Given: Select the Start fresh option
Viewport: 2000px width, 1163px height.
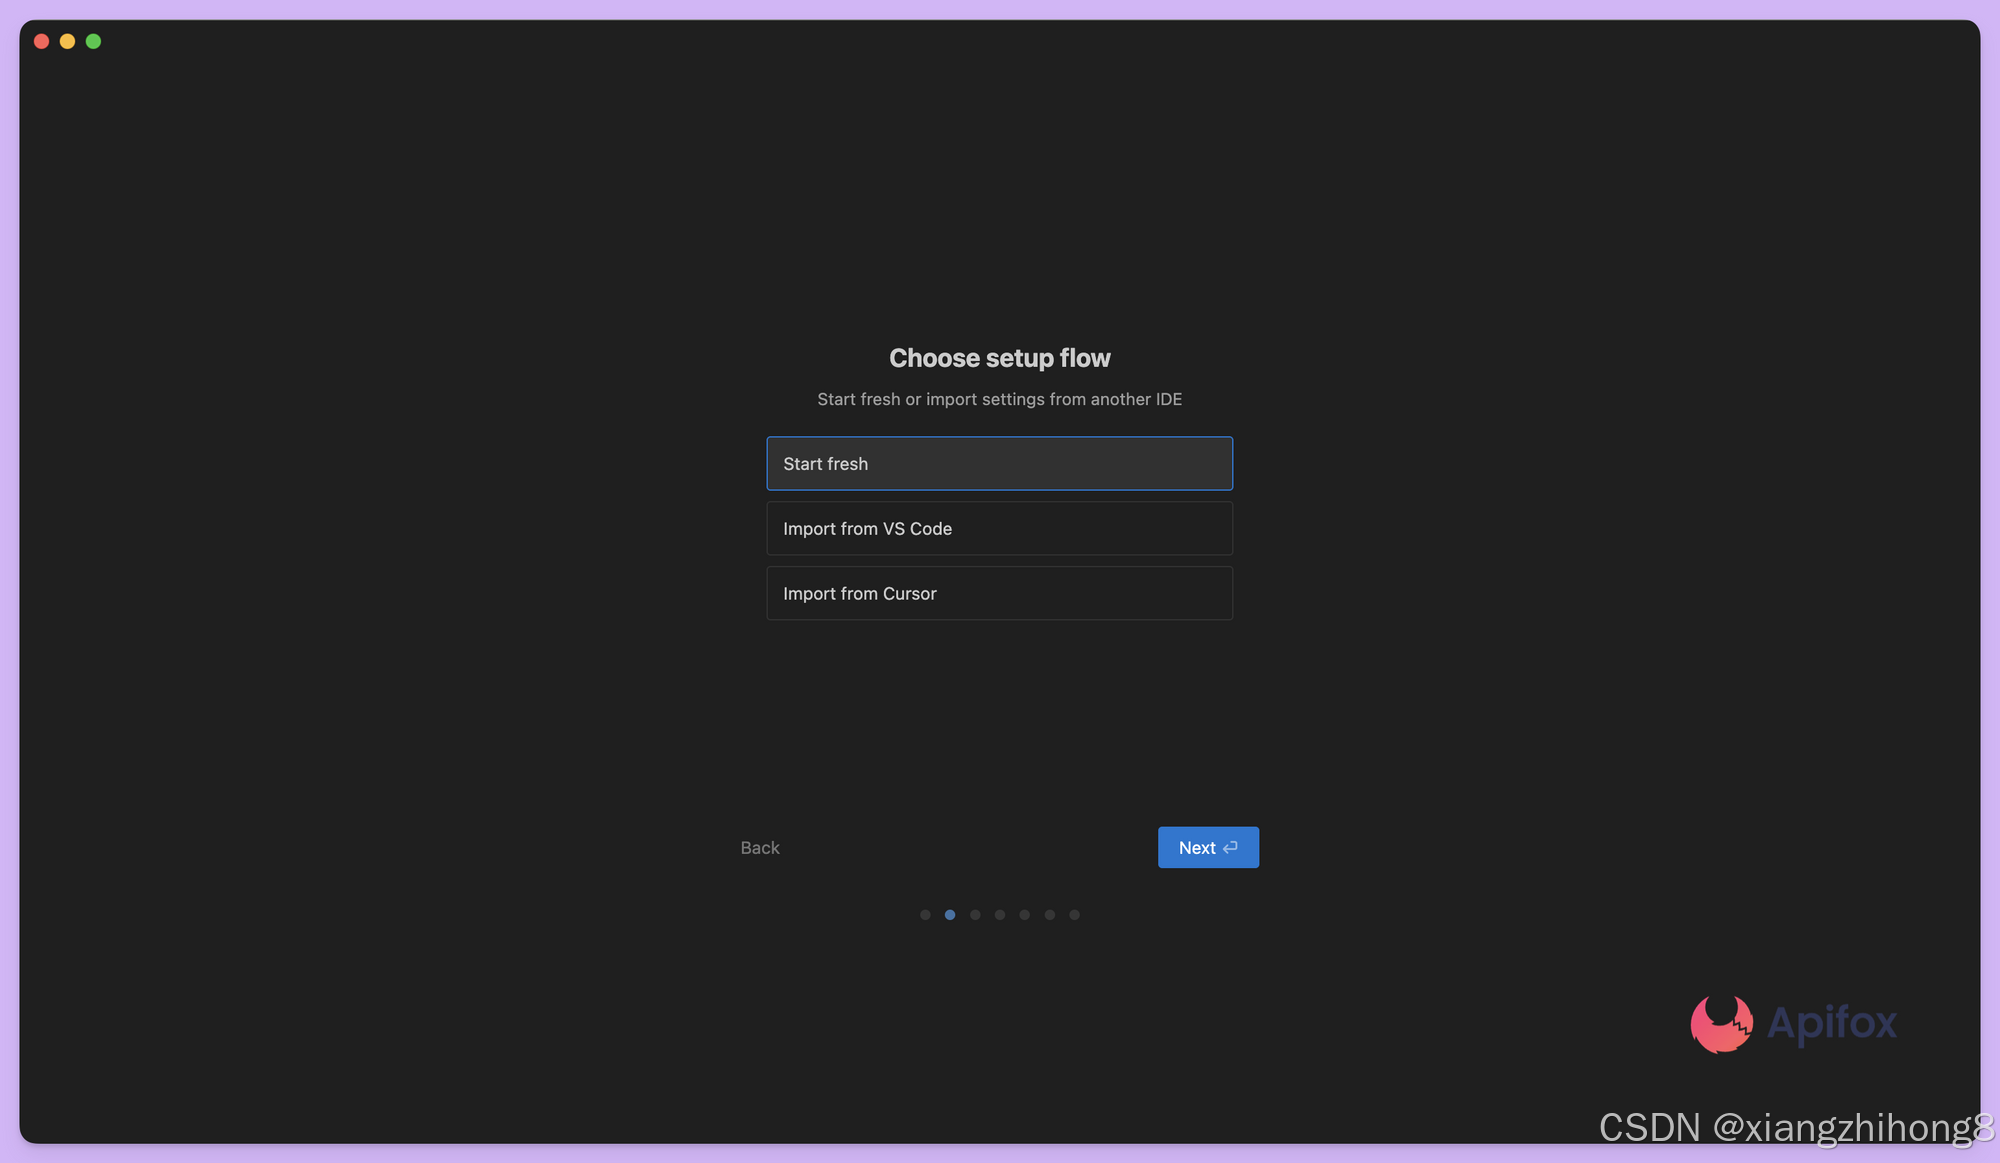Looking at the screenshot, I should point(999,463).
